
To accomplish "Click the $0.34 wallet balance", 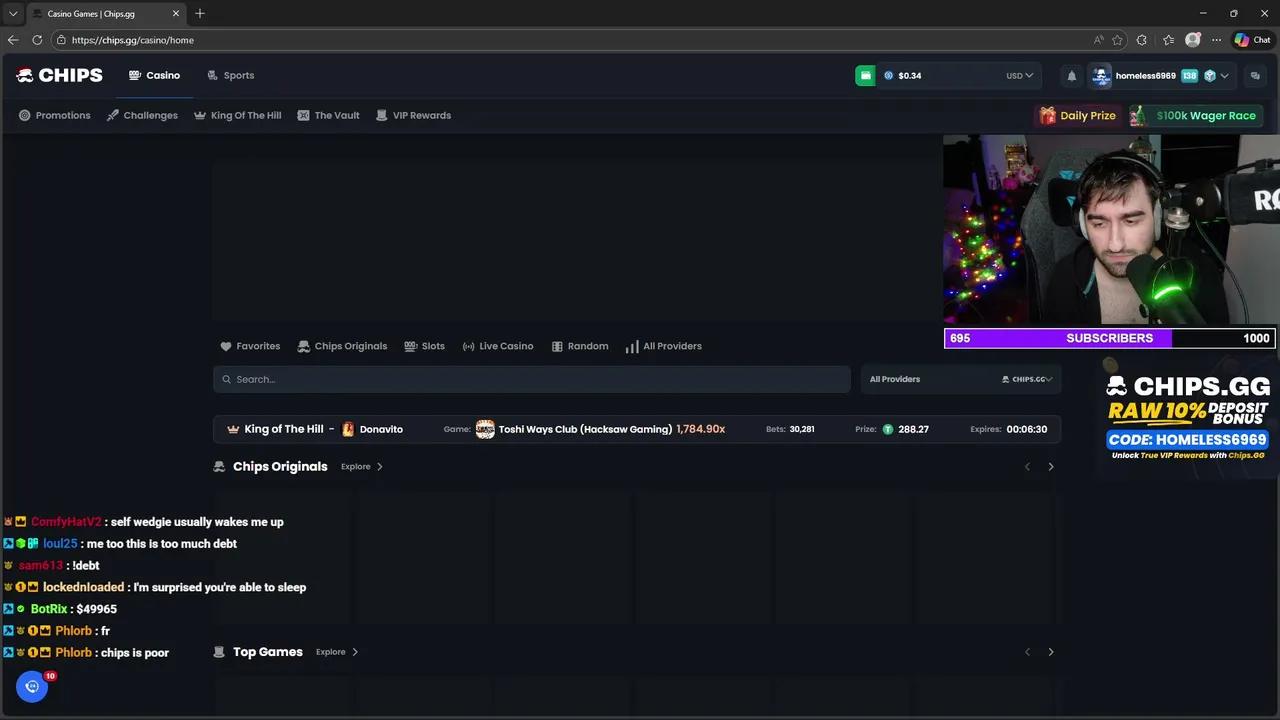I will tap(910, 75).
